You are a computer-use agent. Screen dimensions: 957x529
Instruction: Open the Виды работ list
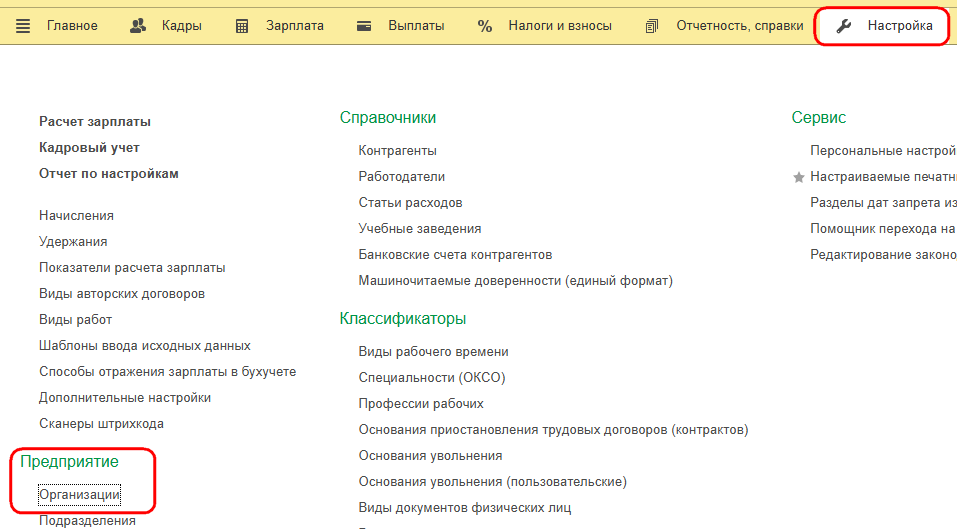[x=76, y=320]
